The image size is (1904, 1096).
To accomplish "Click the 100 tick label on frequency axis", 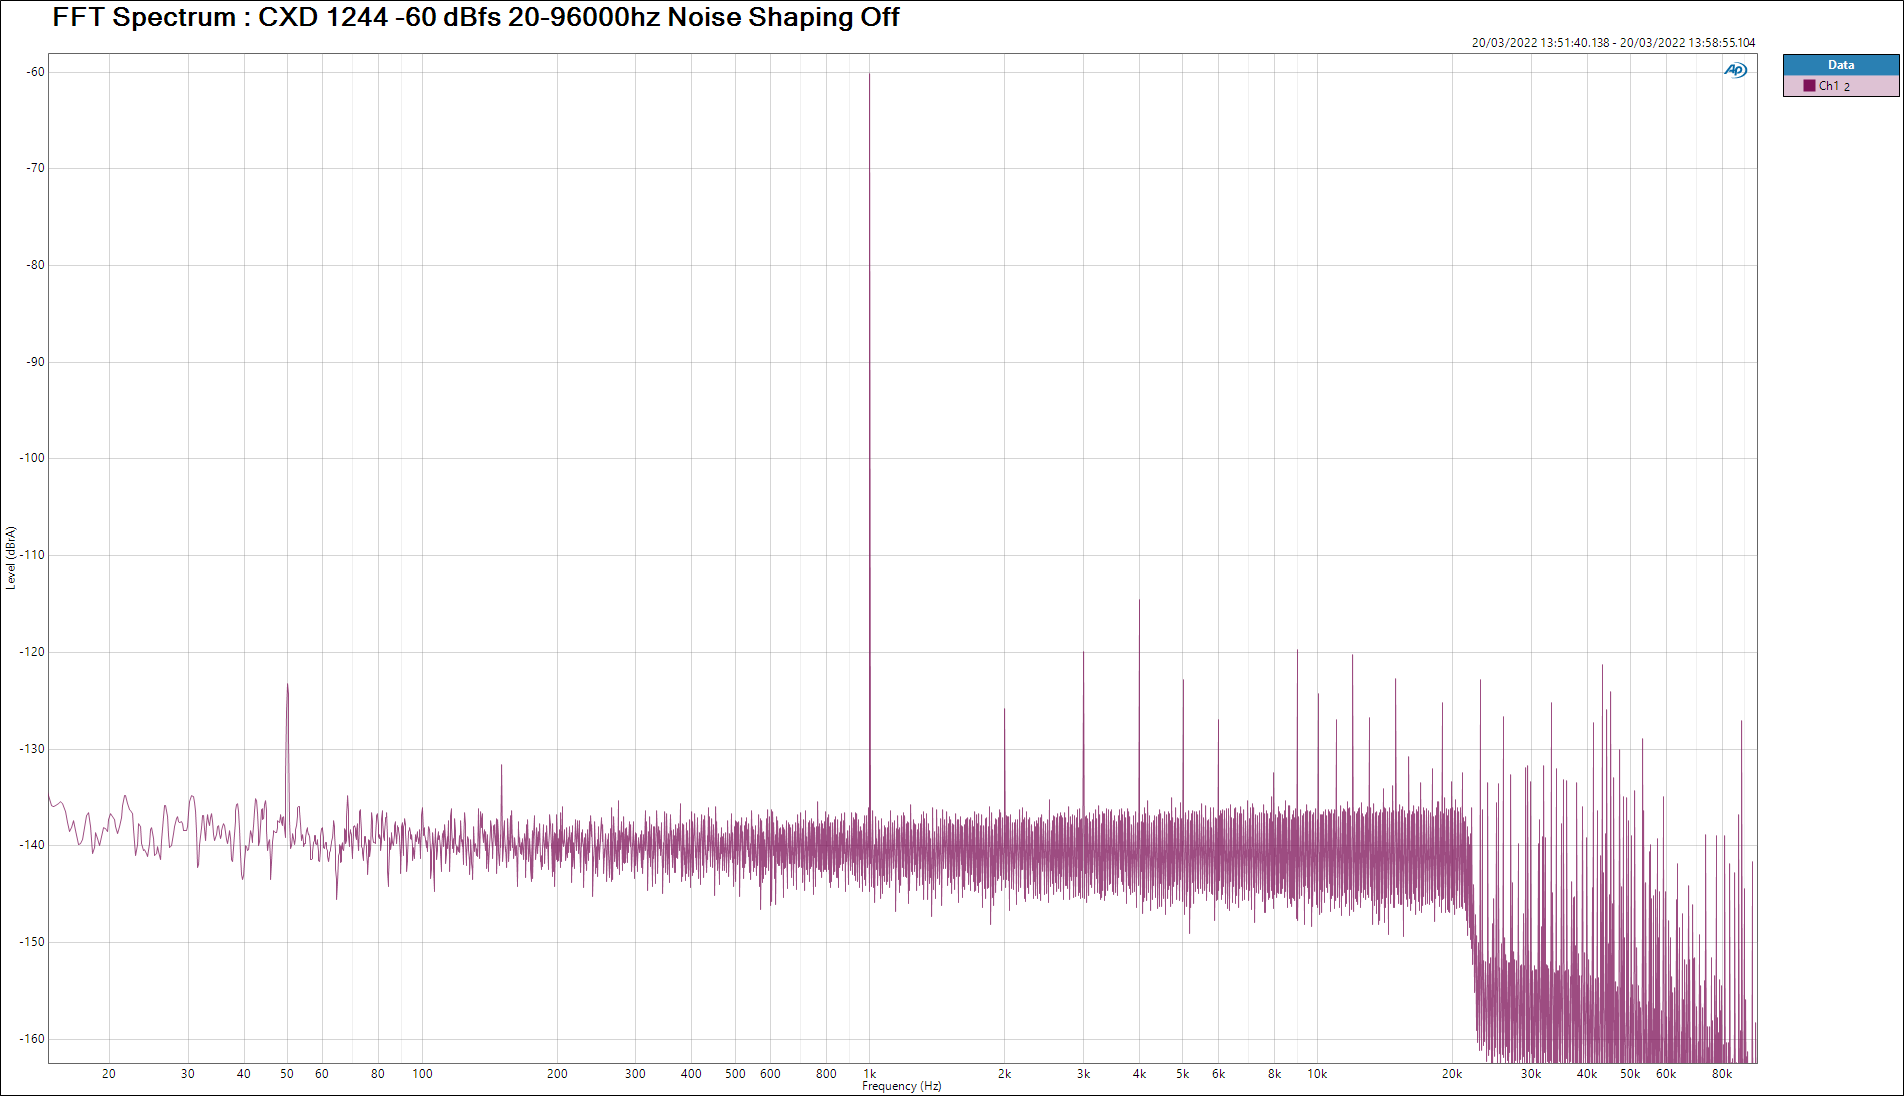I will [422, 1074].
